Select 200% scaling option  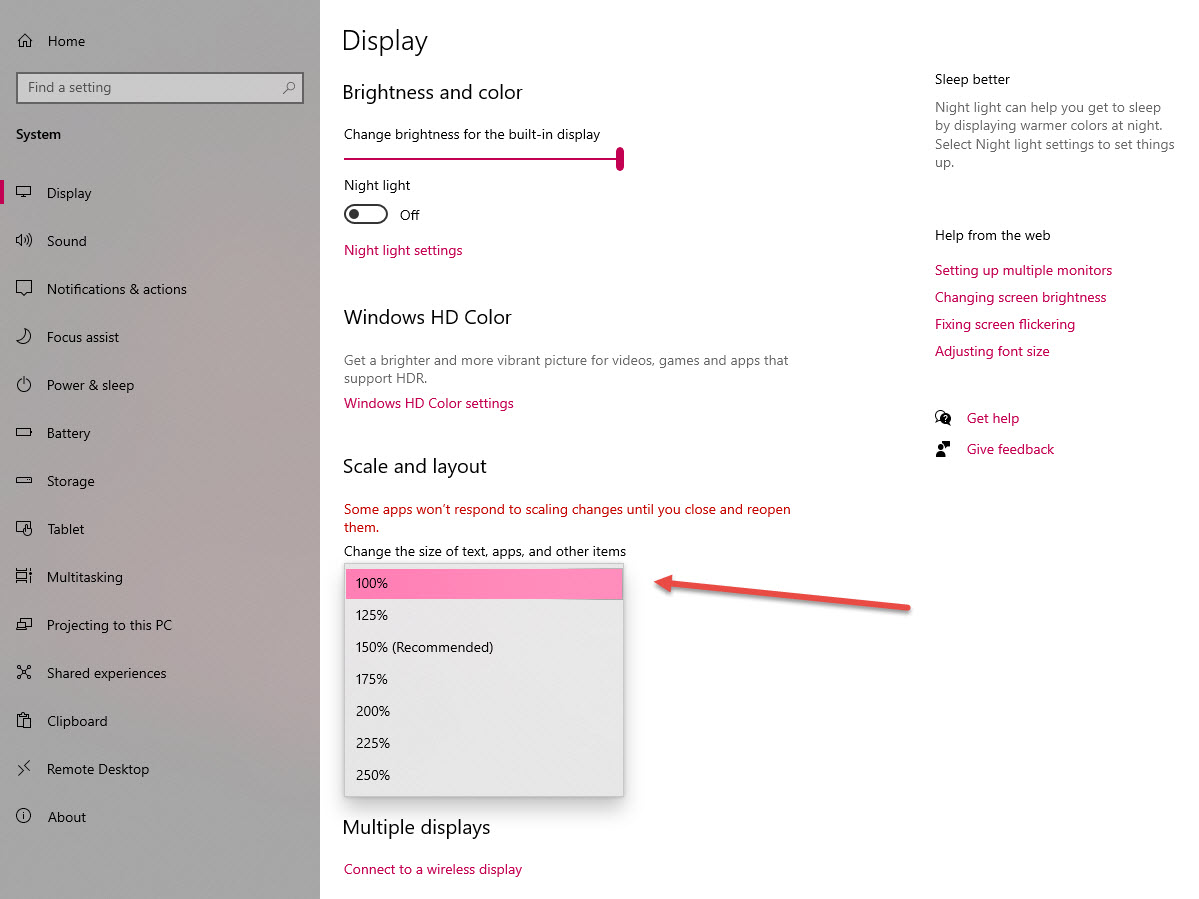pyautogui.click(x=484, y=712)
